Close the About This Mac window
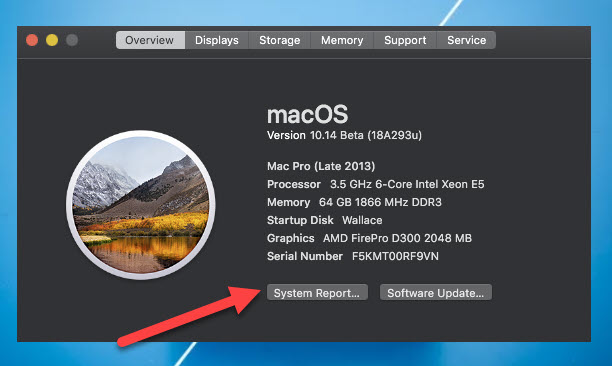Screen dimensions: 612x366 tap(32, 40)
